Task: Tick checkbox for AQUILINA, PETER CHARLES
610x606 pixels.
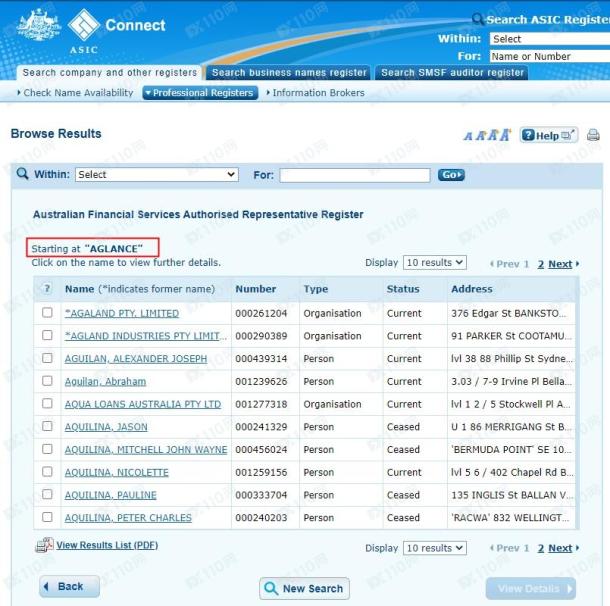Action: (x=47, y=517)
